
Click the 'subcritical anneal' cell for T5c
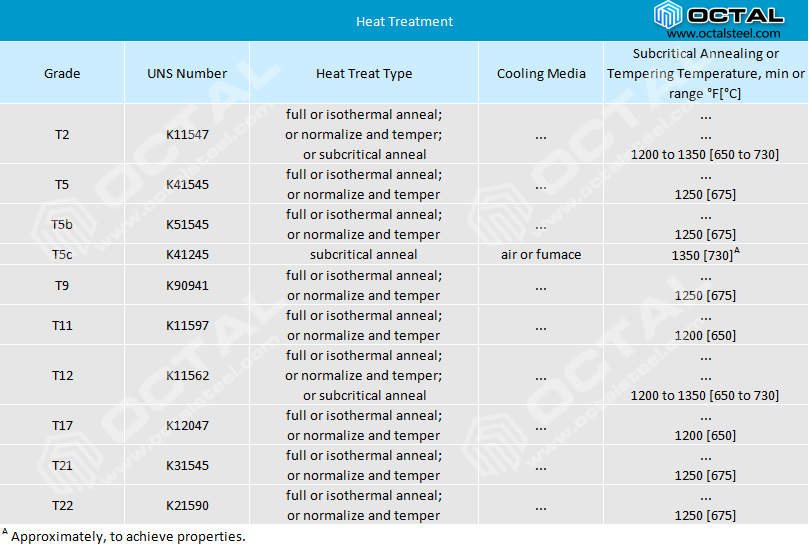point(364,255)
